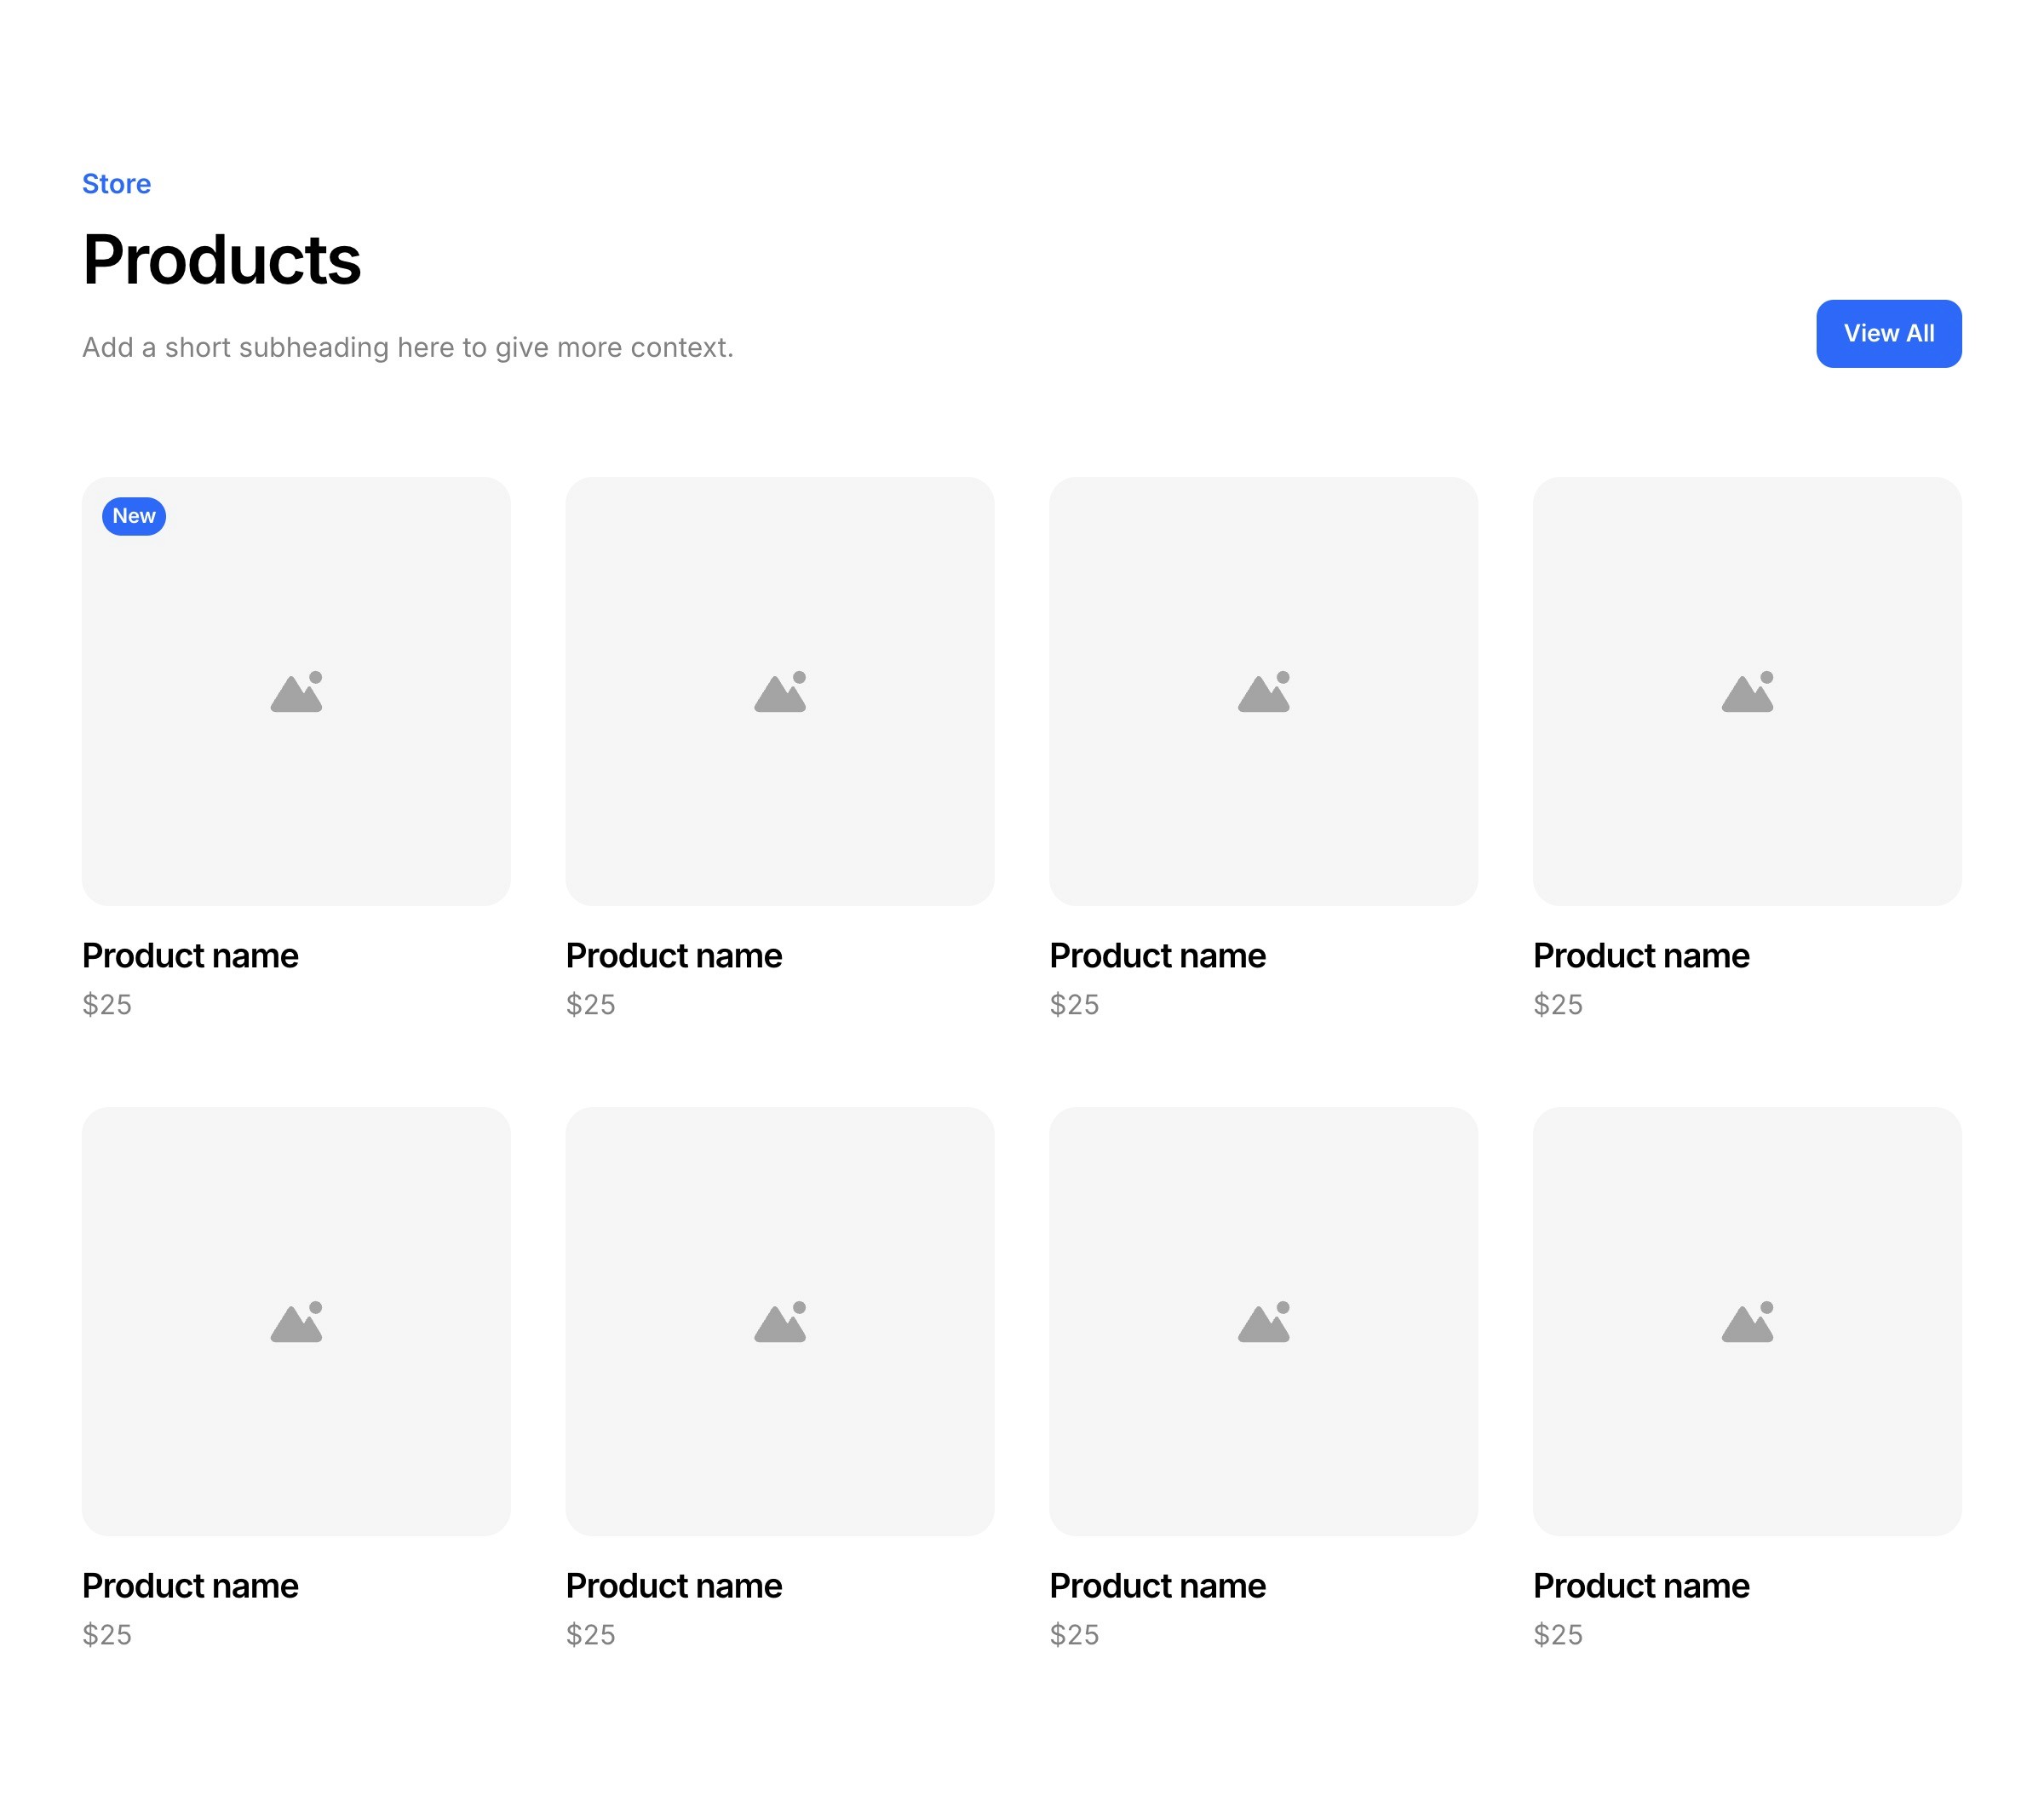Screen dimensions: 2044x1819
Task: Open fourth top-row Product name title
Action: [1641, 956]
